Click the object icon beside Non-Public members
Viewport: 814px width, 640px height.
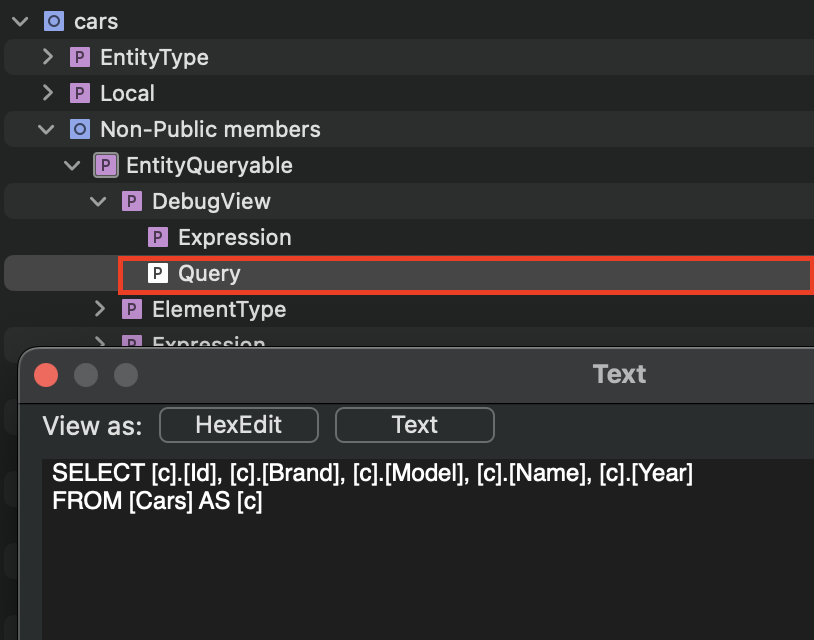tap(80, 129)
